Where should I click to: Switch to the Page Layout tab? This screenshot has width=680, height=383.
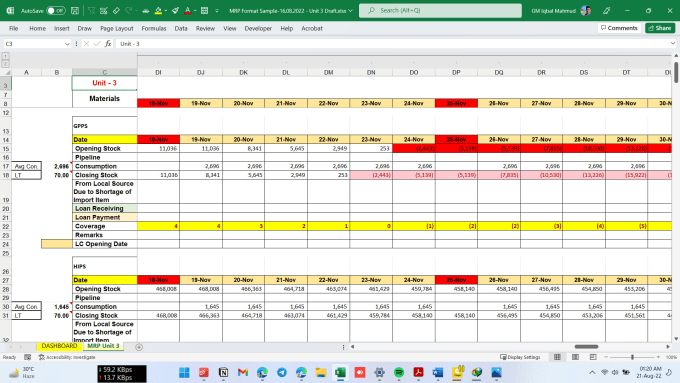117,28
